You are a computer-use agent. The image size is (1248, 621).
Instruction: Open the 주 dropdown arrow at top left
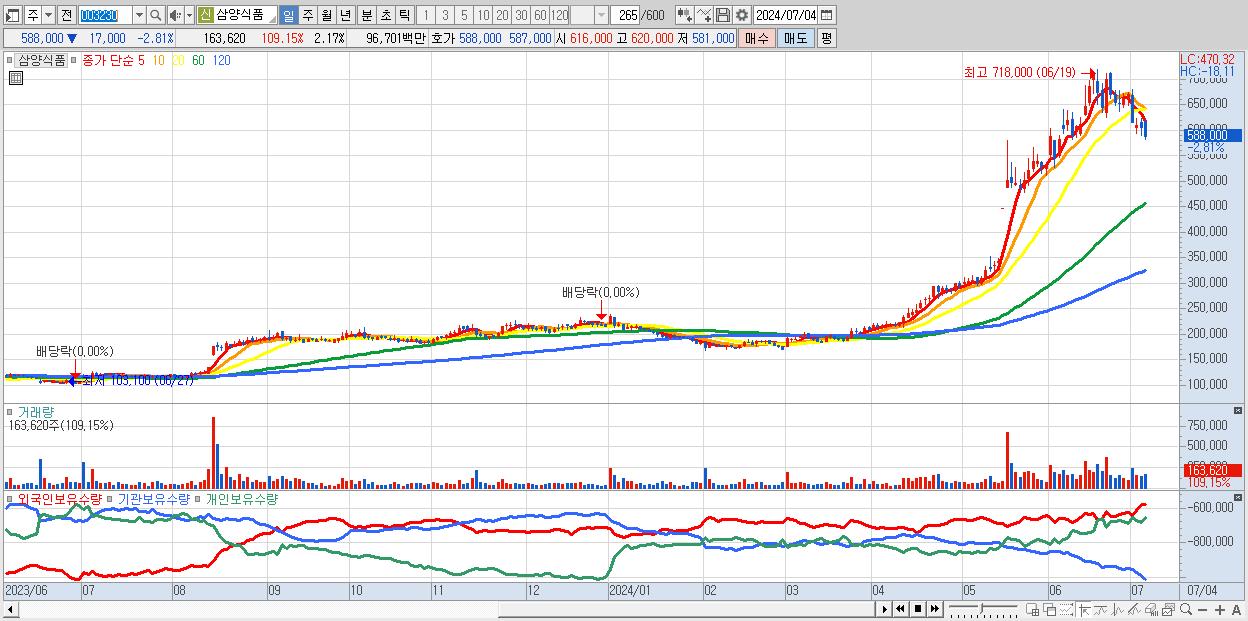(x=48, y=15)
